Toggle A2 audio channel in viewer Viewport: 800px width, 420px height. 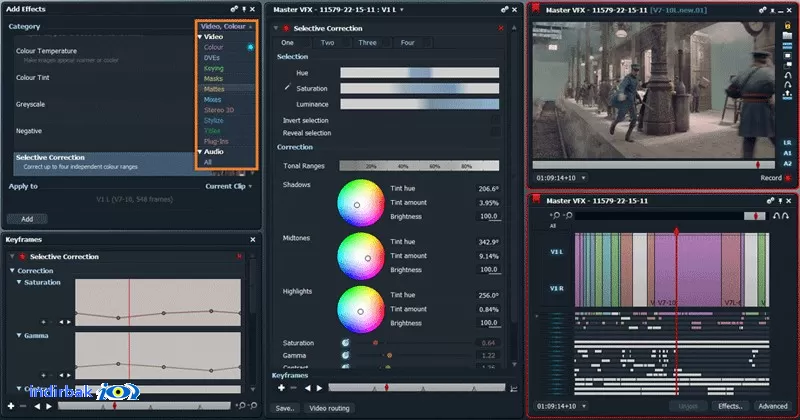pos(788,163)
